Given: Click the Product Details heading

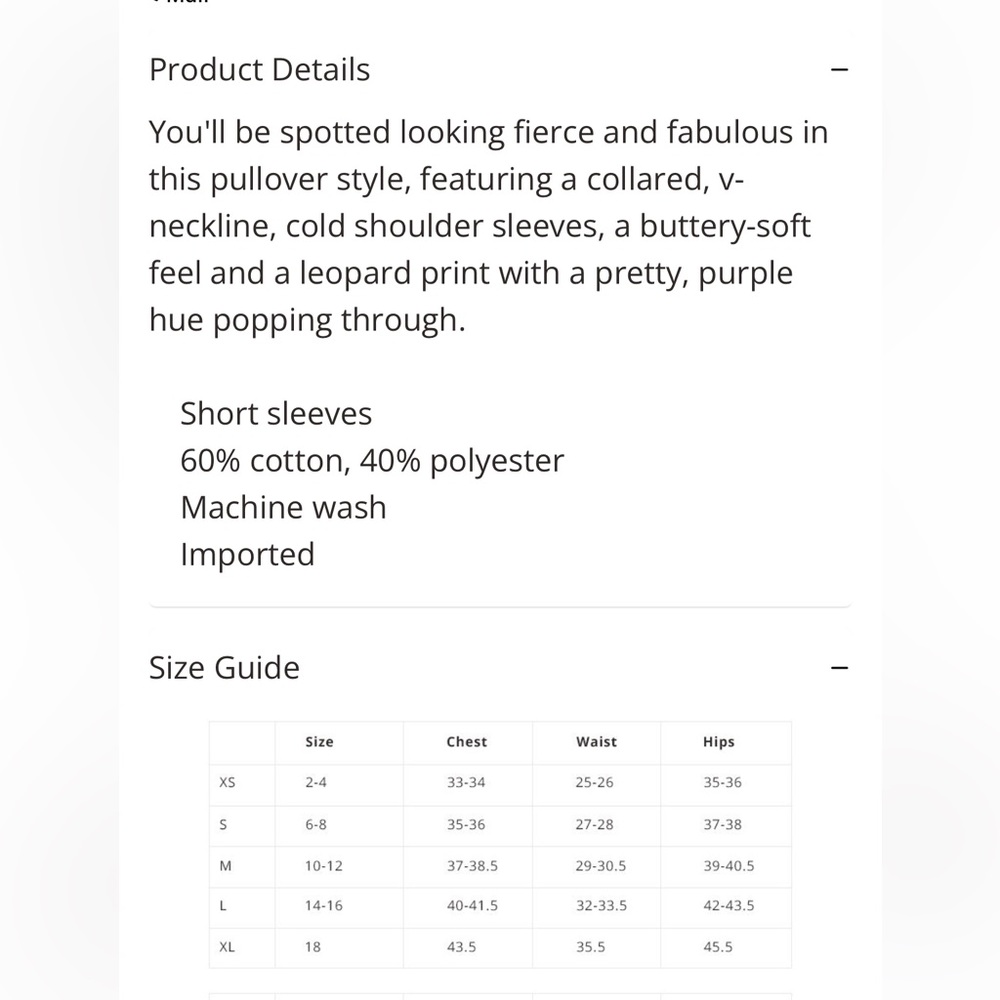Looking at the screenshot, I should click(260, 69).
